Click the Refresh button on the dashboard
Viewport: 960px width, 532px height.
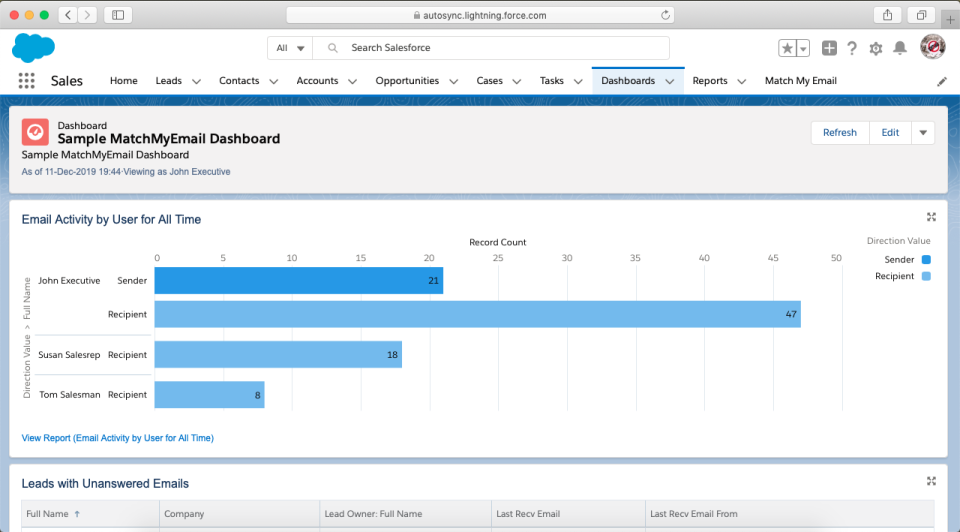(x=839, y=133)
